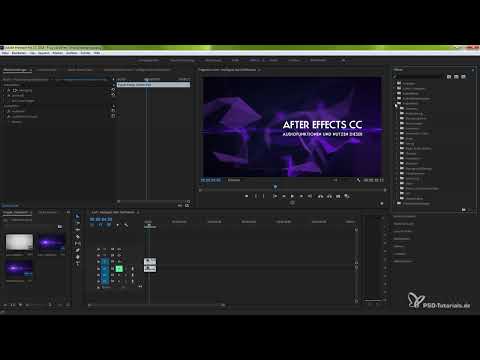This screenshot has width=480, height=360.
Task: Open timeline display settings wrench
Action: click(126, 225)
